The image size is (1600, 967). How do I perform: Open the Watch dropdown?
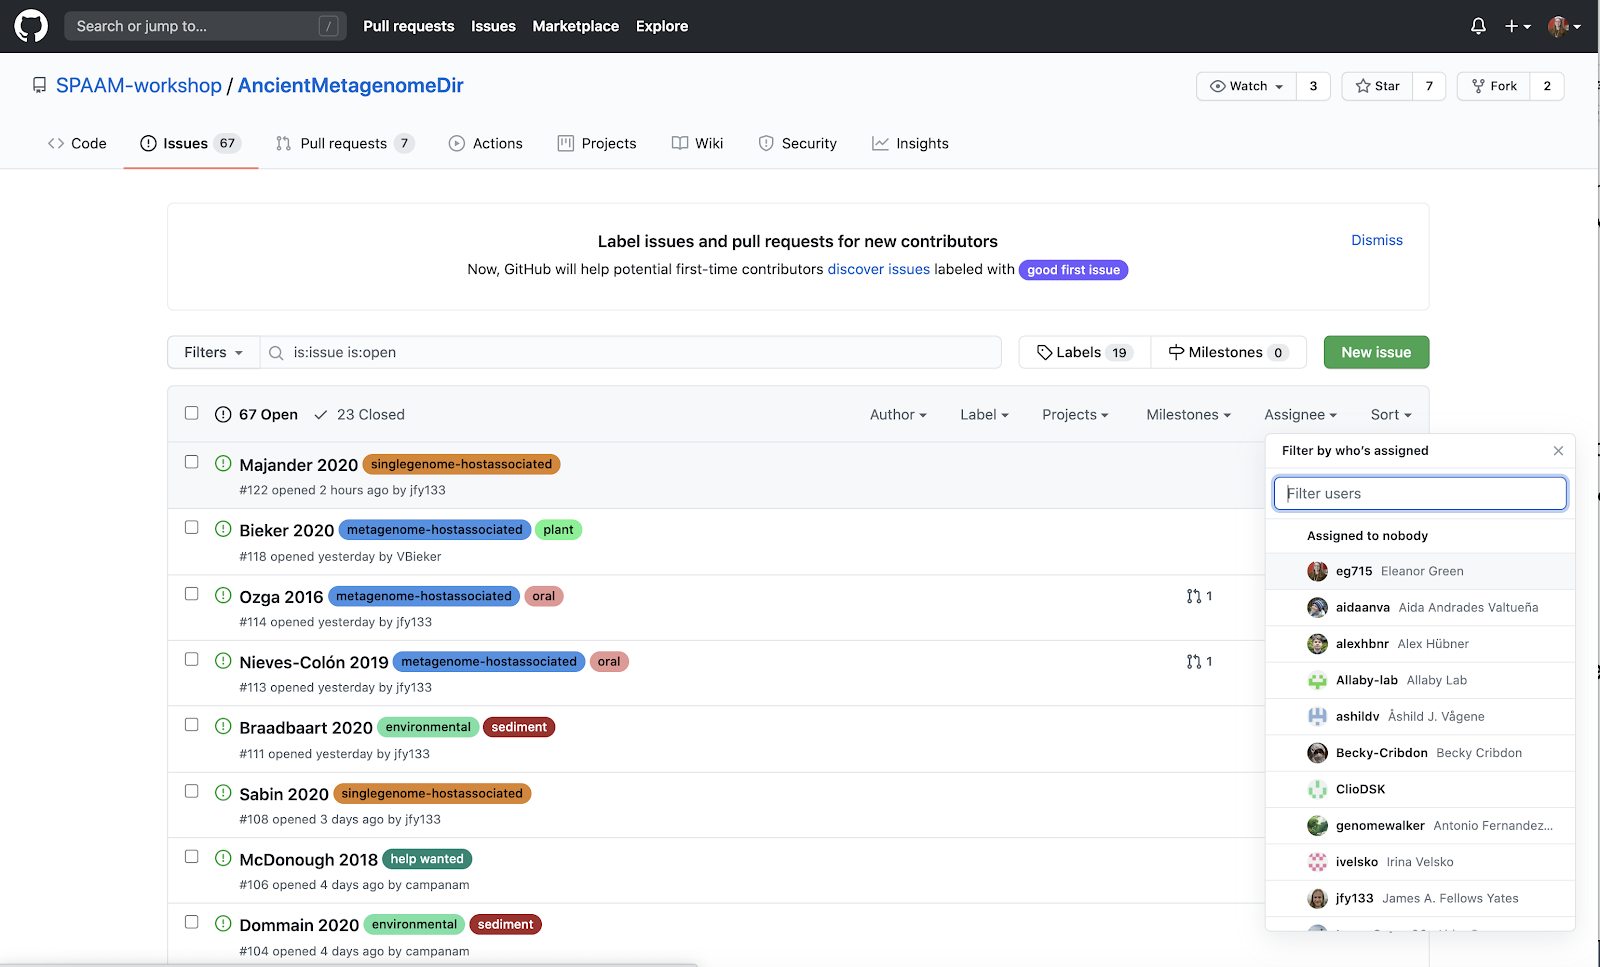[x=1246, y=86]
